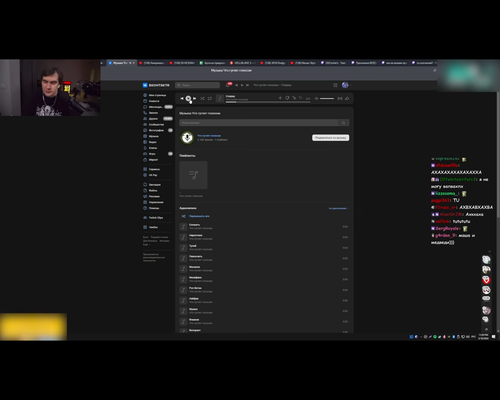Open Друзья in sidebar
This screenshot has width=500, height=400.
click(158, 119)
